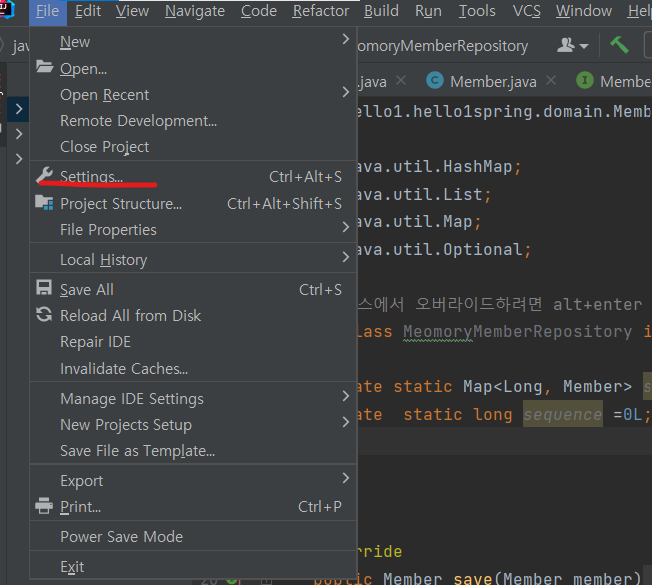Open Project Structure... entry
Screen dimensions: 652x585
click(x=193, y=204)
